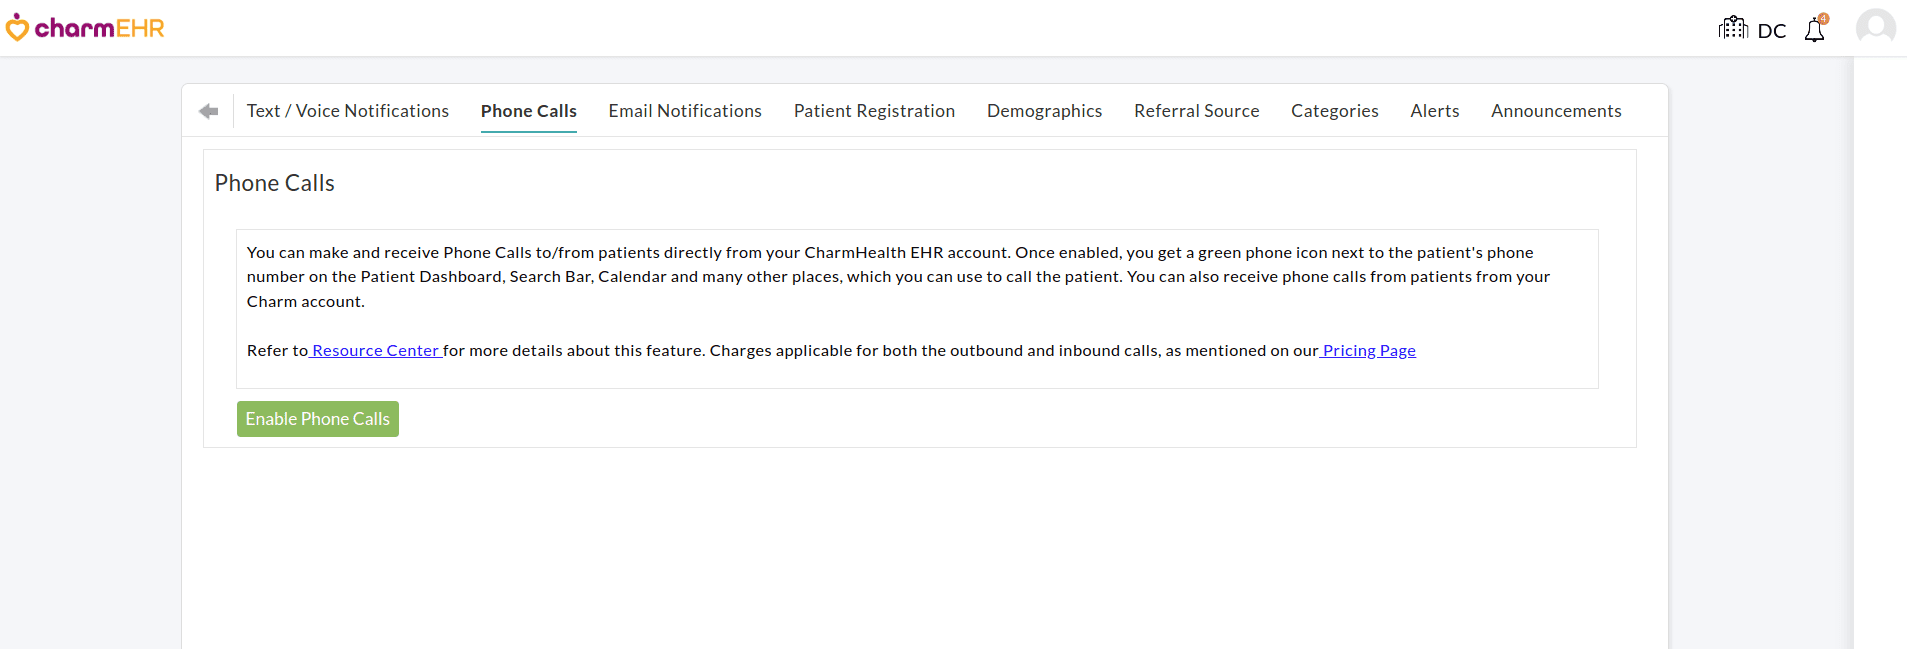Open the user profile avatar
Screen dimensions: 1907x649
coord(1875,27)
